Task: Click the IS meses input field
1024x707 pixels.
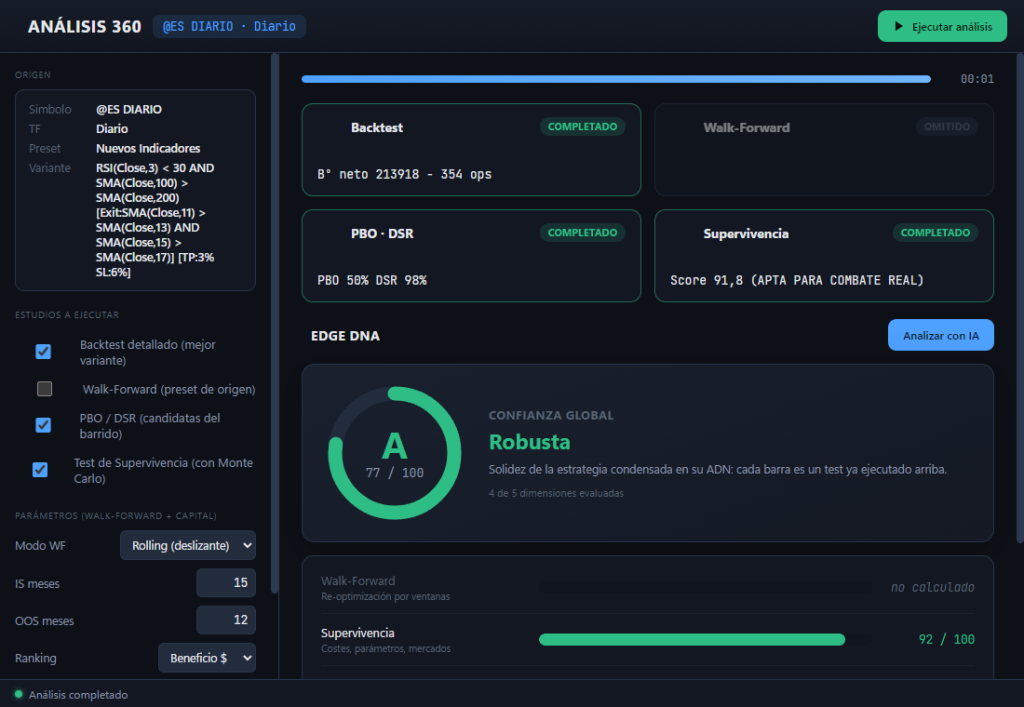Action: pyautogui.click(x=226, y=582)
